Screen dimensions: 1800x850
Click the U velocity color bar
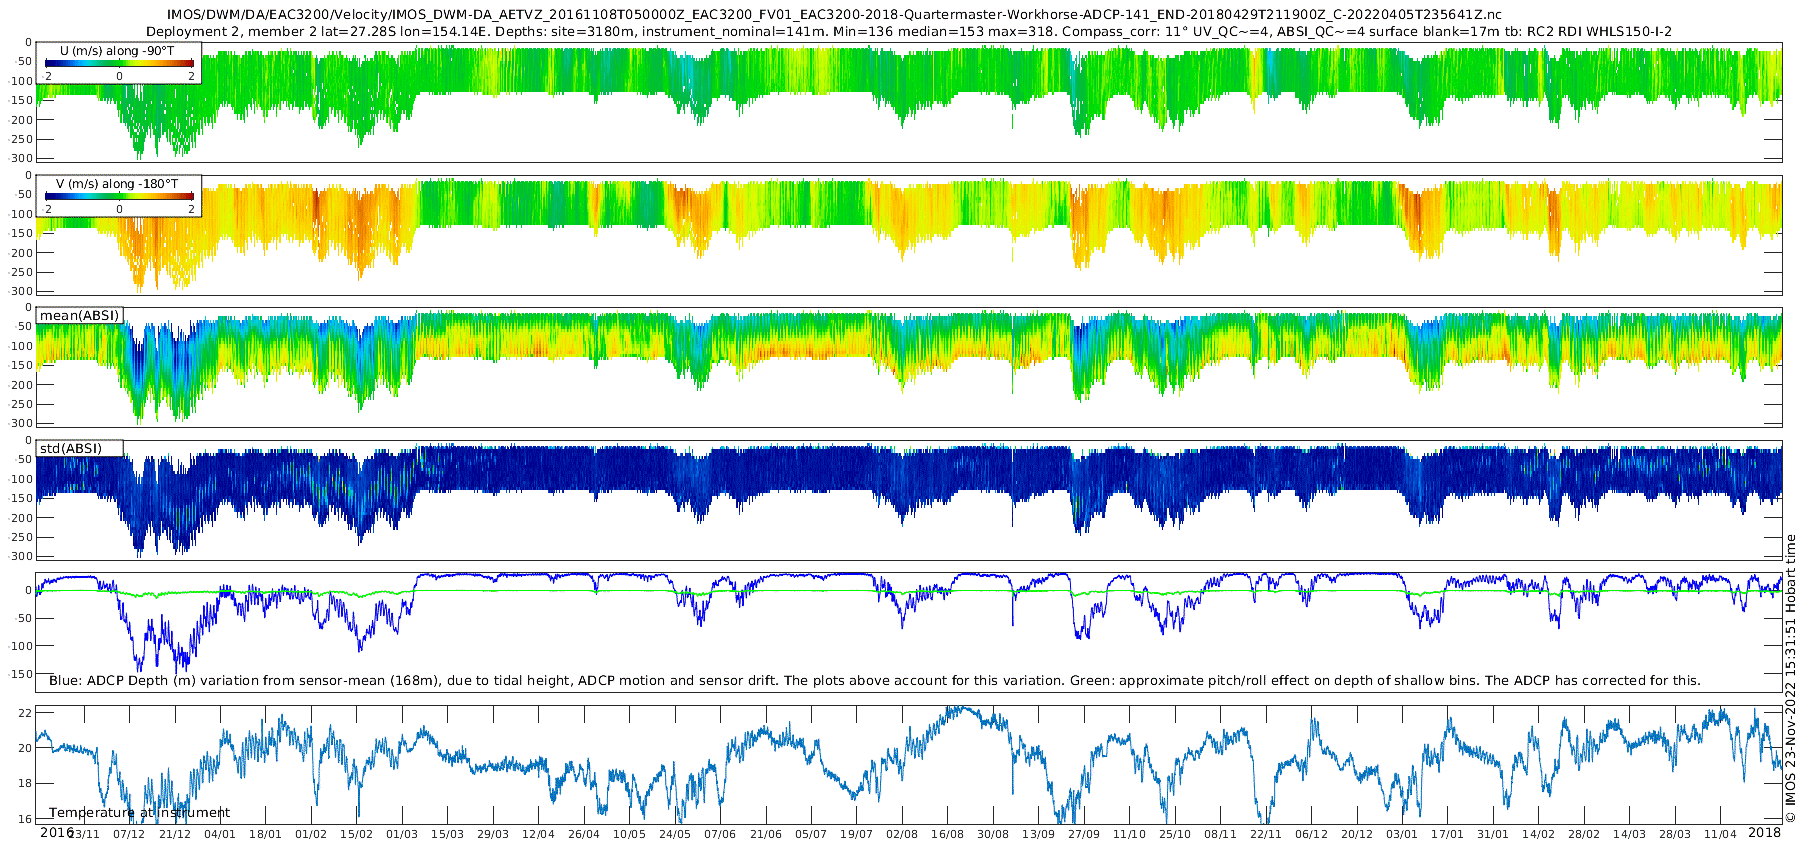pos(119,63)
